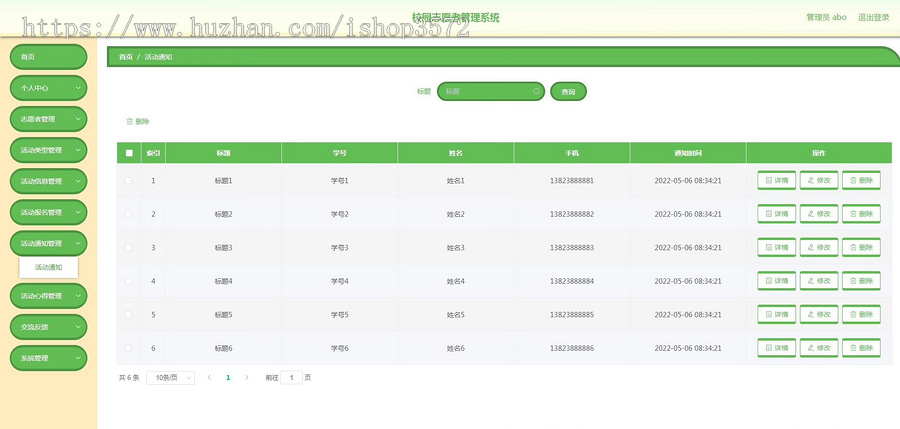Toggle the select-all checkbox in table header
The image size is (900, 429).
click(x=129, y=153)
